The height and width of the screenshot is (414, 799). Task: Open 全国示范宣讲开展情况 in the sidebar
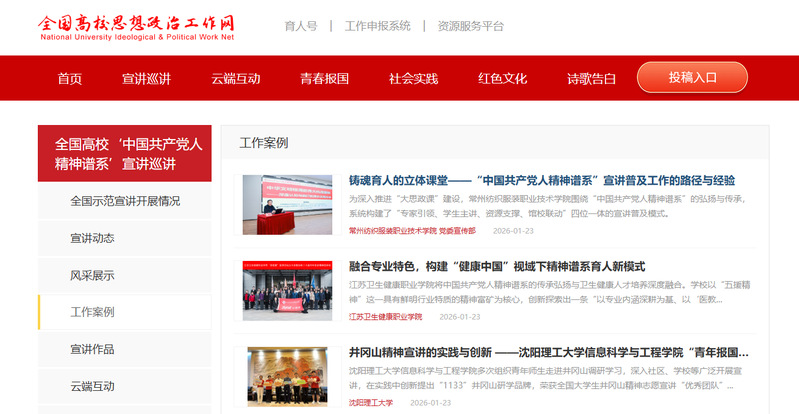125,201
